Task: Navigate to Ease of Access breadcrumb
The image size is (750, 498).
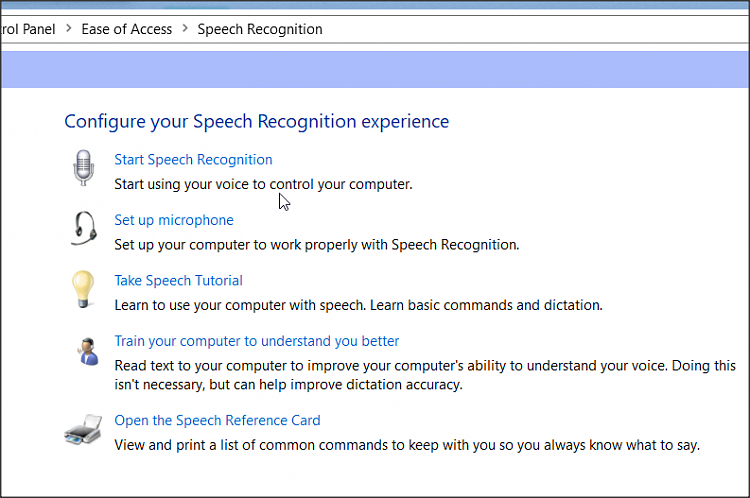Action: 127,29
